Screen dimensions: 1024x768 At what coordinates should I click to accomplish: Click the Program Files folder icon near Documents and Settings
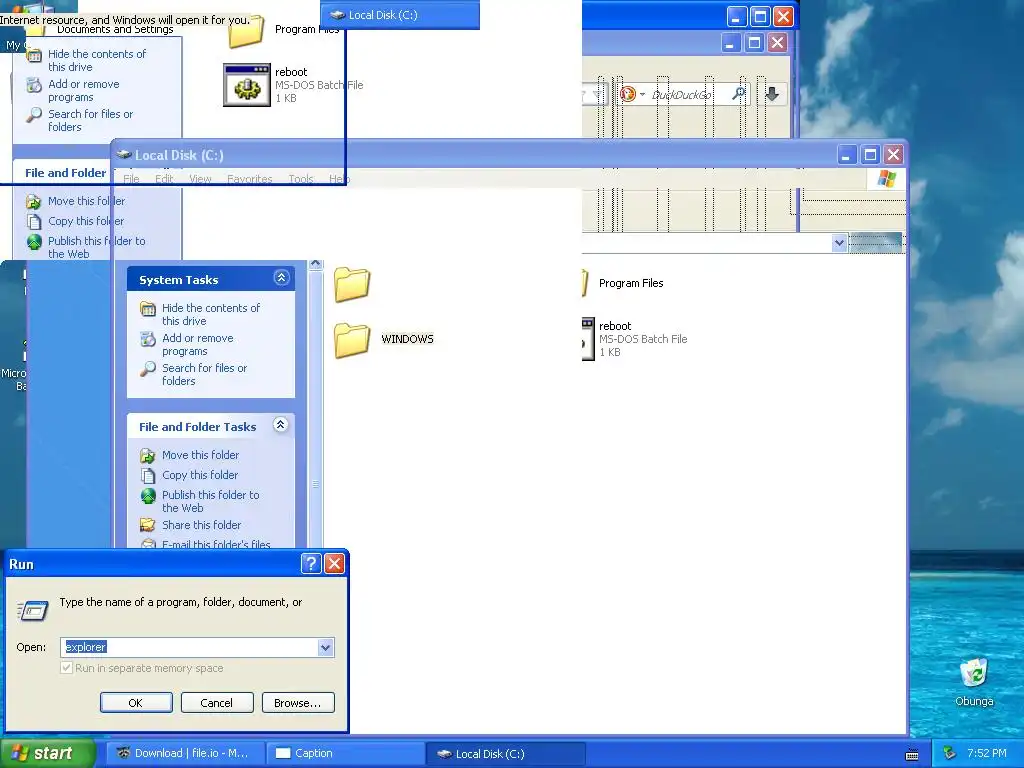(246, 31)
